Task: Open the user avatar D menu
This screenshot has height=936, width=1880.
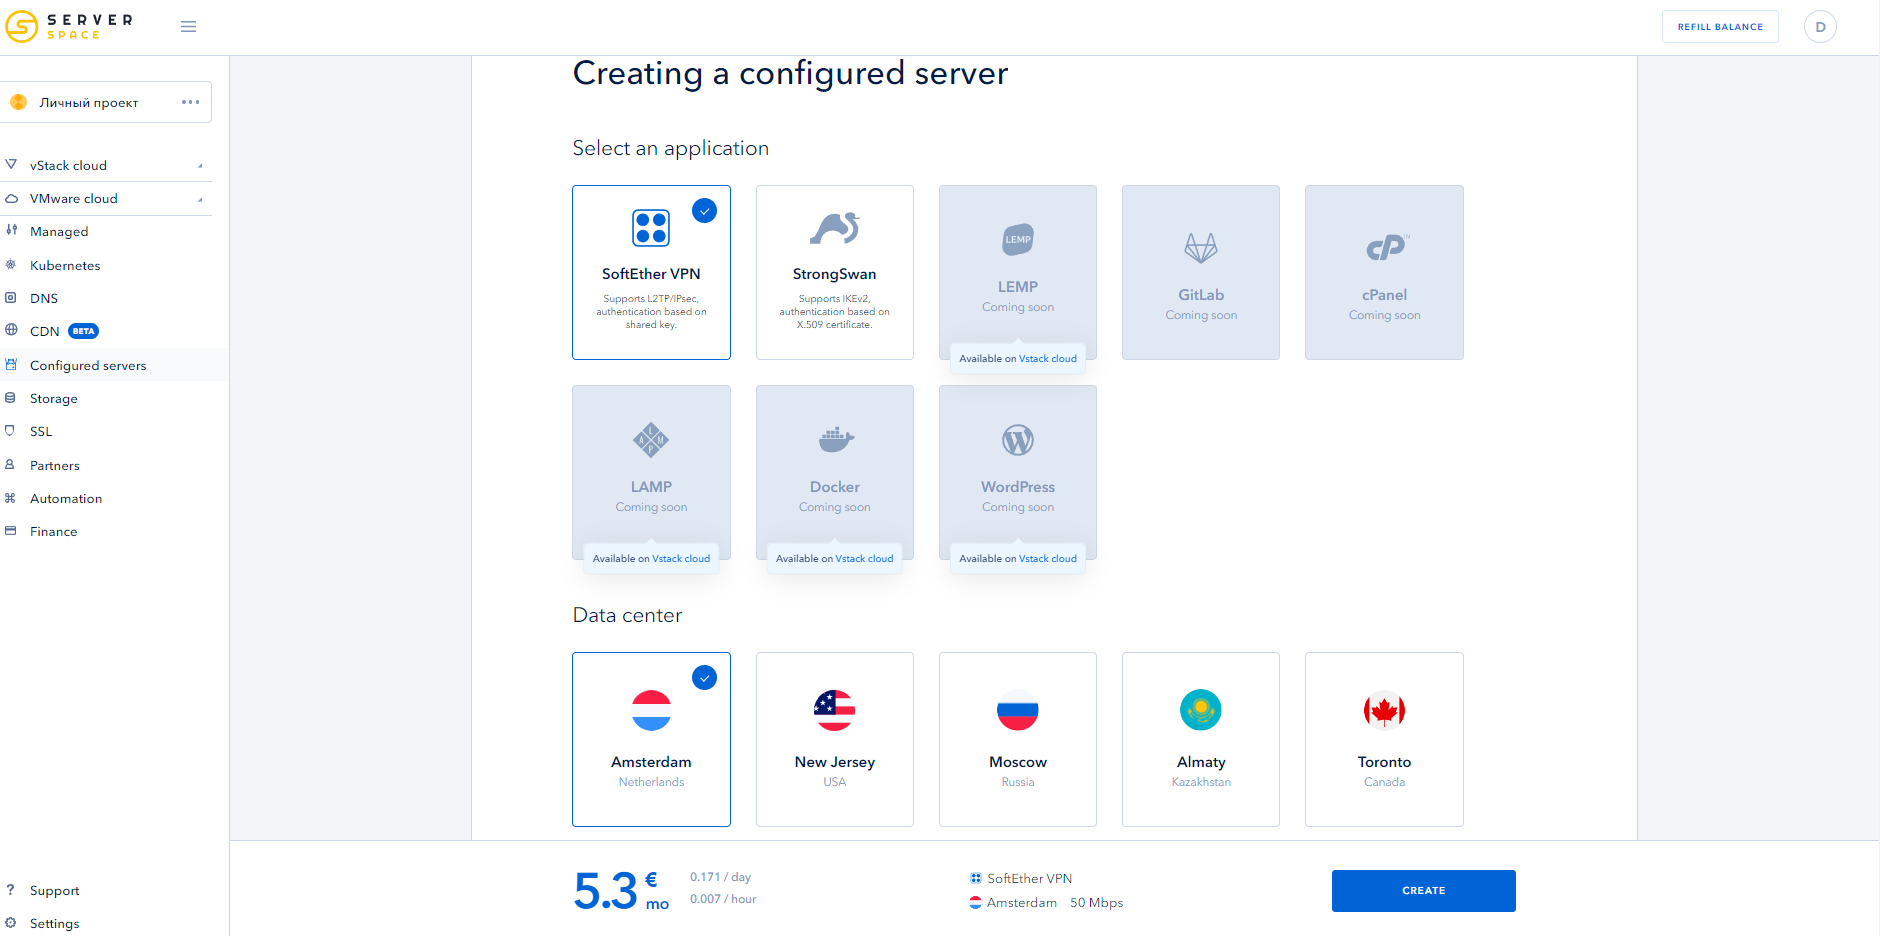Action: pos(1820,27)
